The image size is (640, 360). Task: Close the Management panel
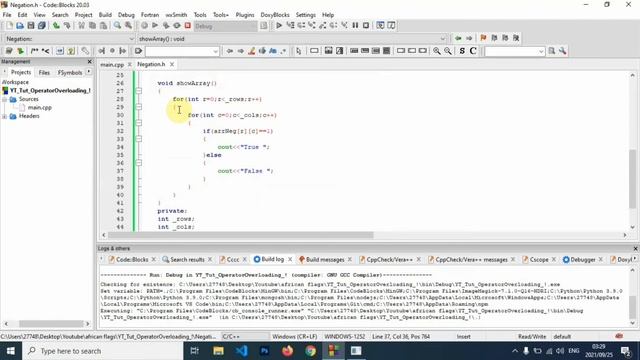coord(90,62)
